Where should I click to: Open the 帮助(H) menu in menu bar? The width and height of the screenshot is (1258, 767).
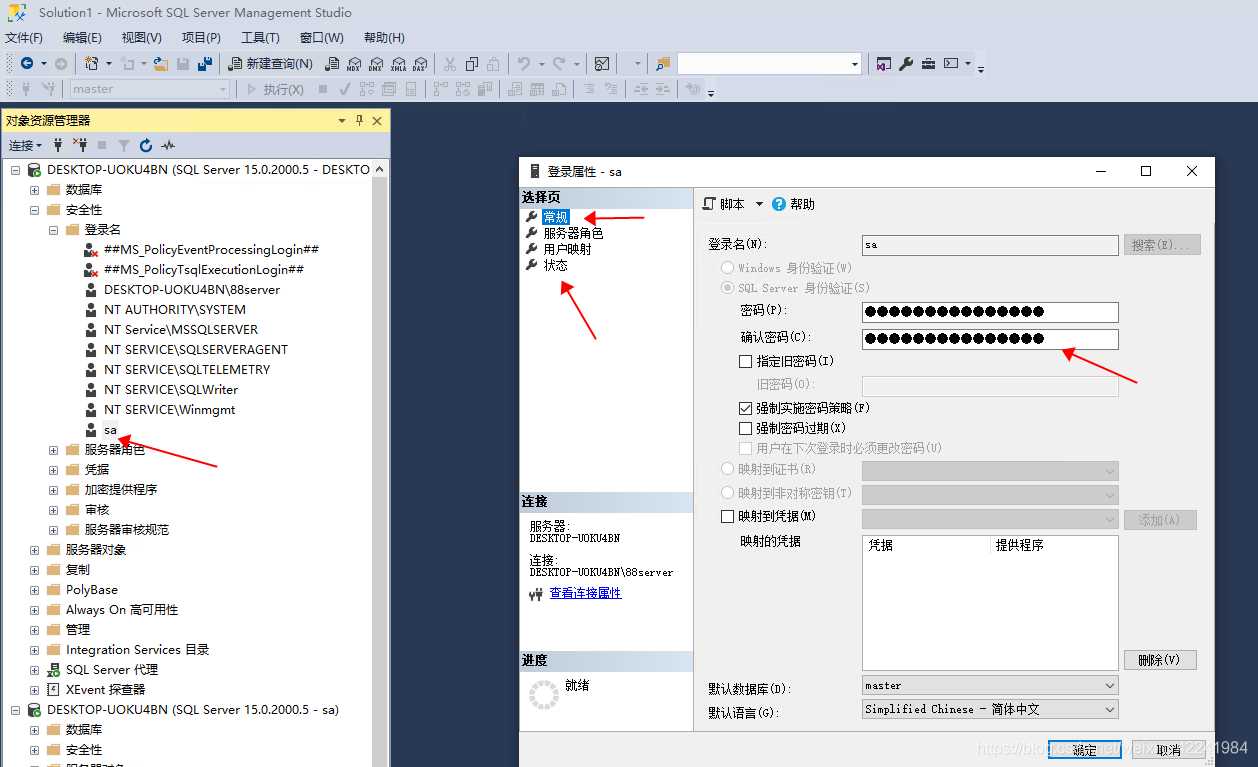pyautogui.click(x=384, y=38)
